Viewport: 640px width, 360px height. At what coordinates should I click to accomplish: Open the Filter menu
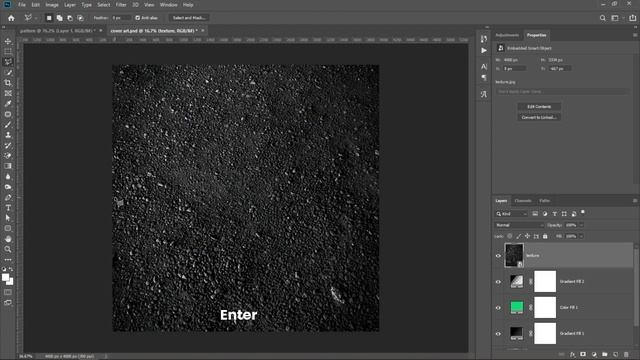tap(121, 5)
